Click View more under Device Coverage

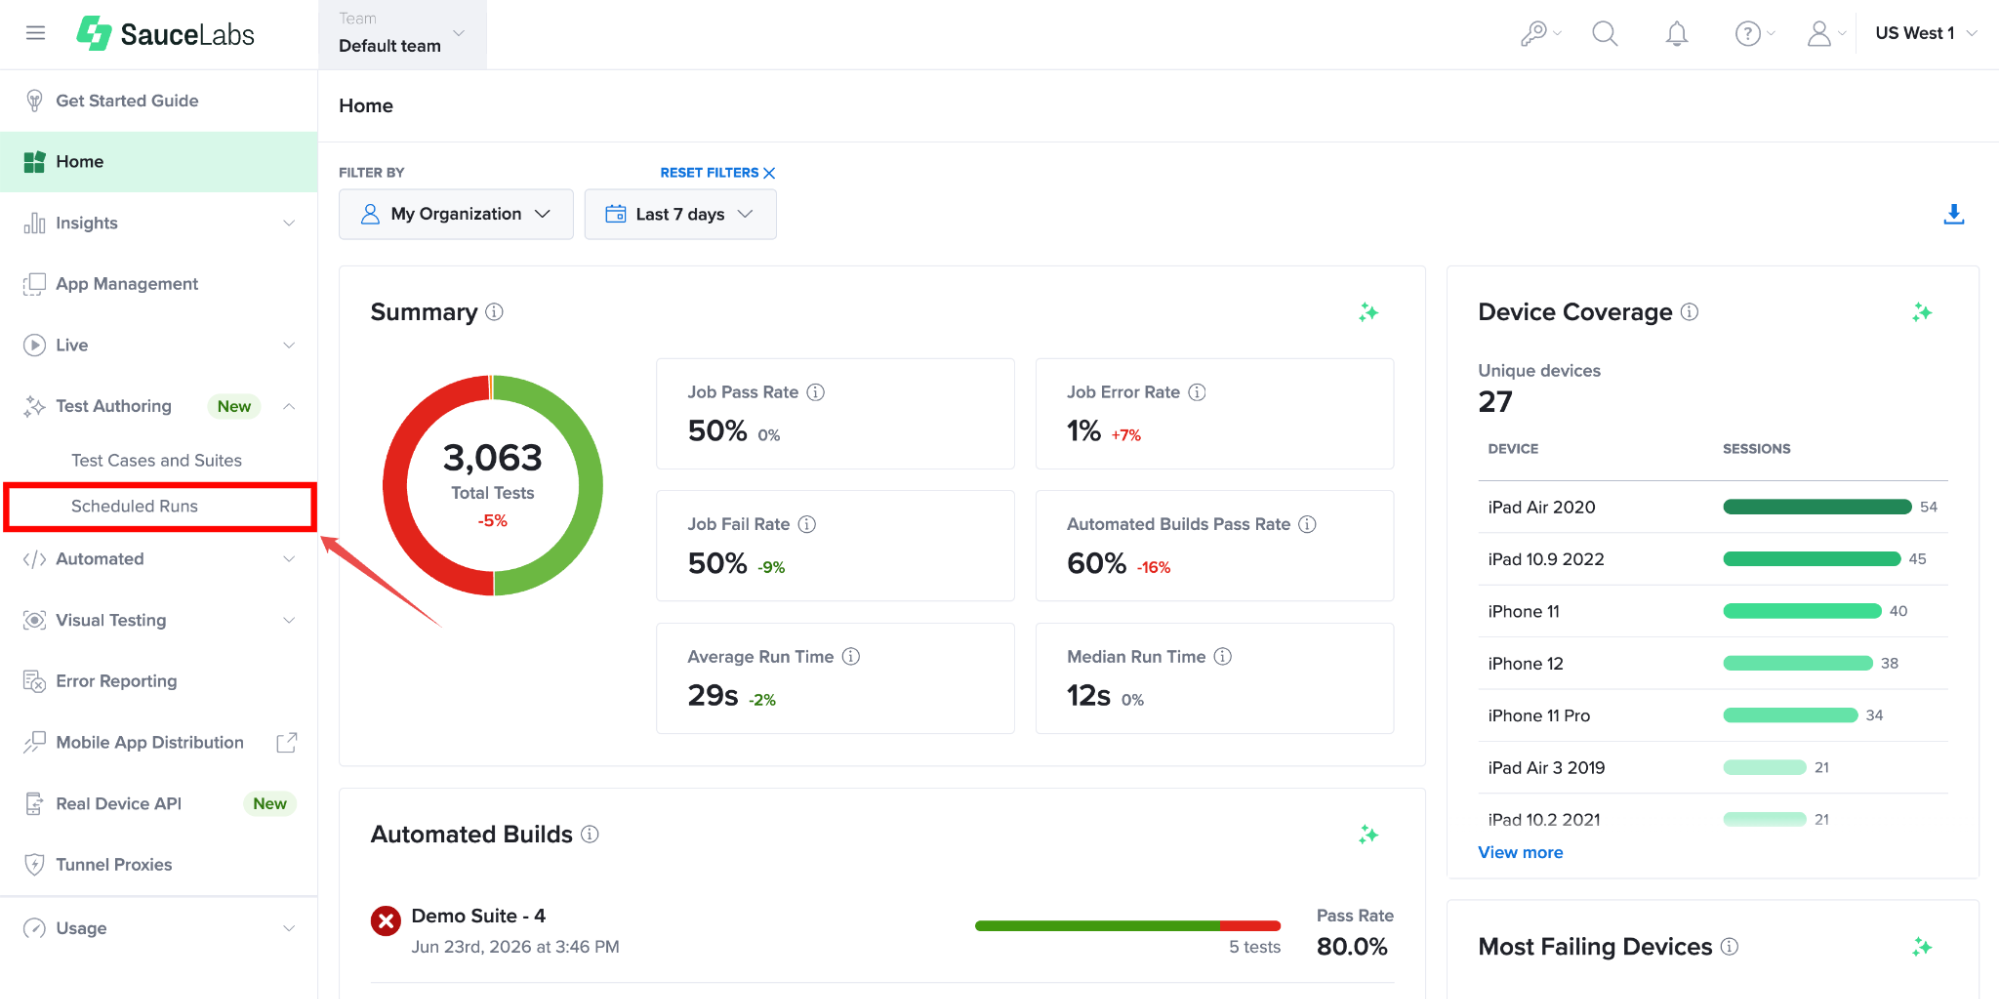tap(1520, 852)
